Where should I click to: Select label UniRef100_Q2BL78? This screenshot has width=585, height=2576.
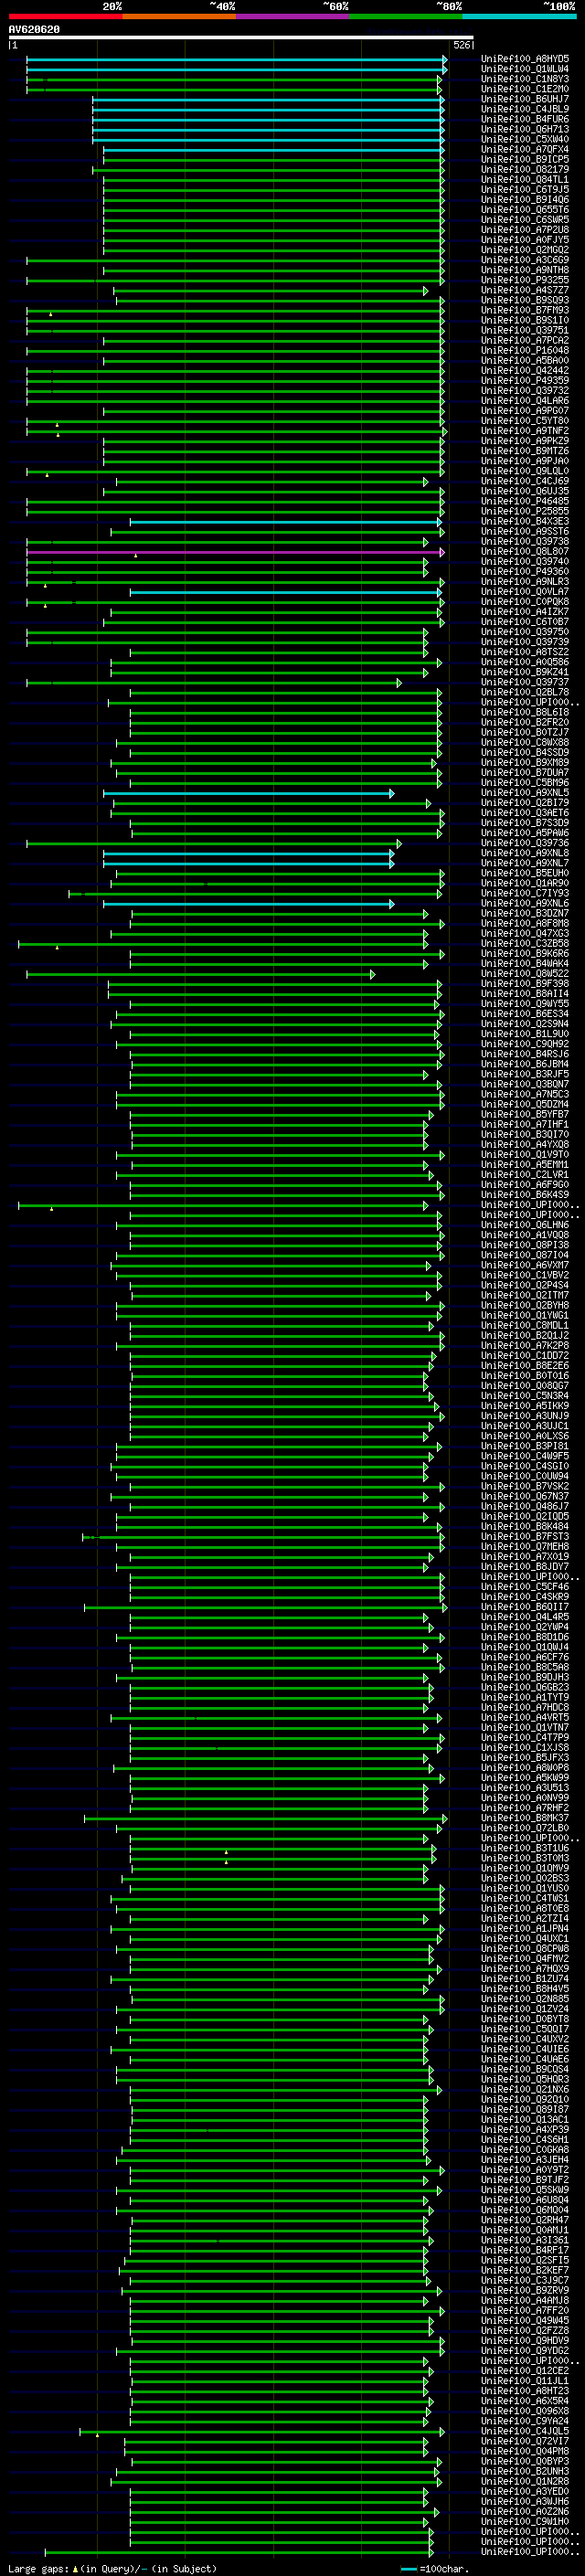(525, 692)
